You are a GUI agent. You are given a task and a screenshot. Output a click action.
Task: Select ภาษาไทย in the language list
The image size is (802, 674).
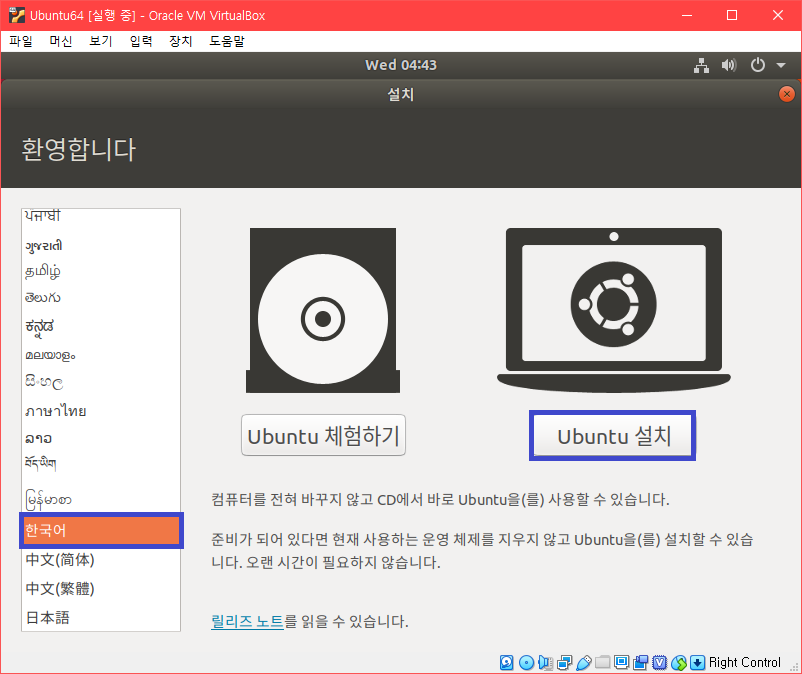[101, 411]
